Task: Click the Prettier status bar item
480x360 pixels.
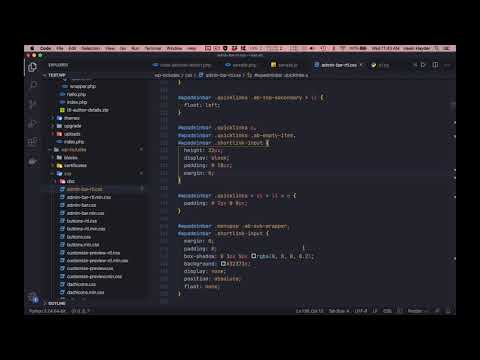Action: coord(416,311)
